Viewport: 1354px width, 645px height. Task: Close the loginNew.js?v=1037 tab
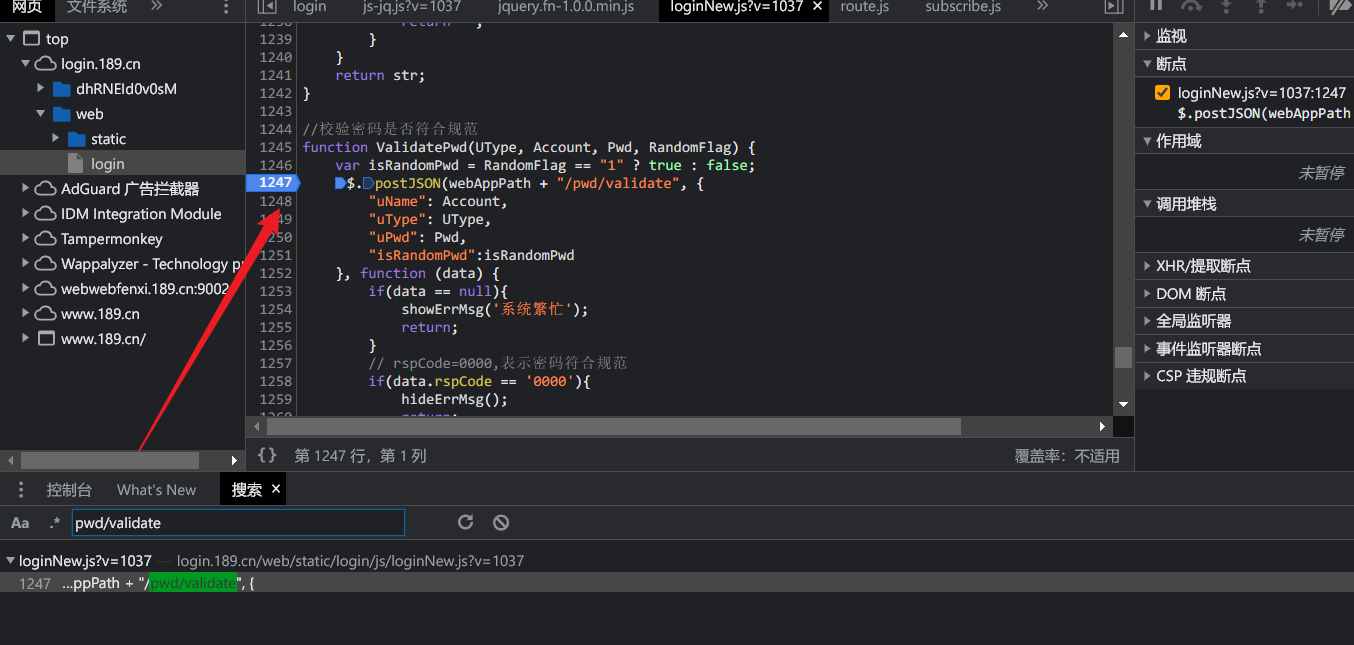pos(817,6)
